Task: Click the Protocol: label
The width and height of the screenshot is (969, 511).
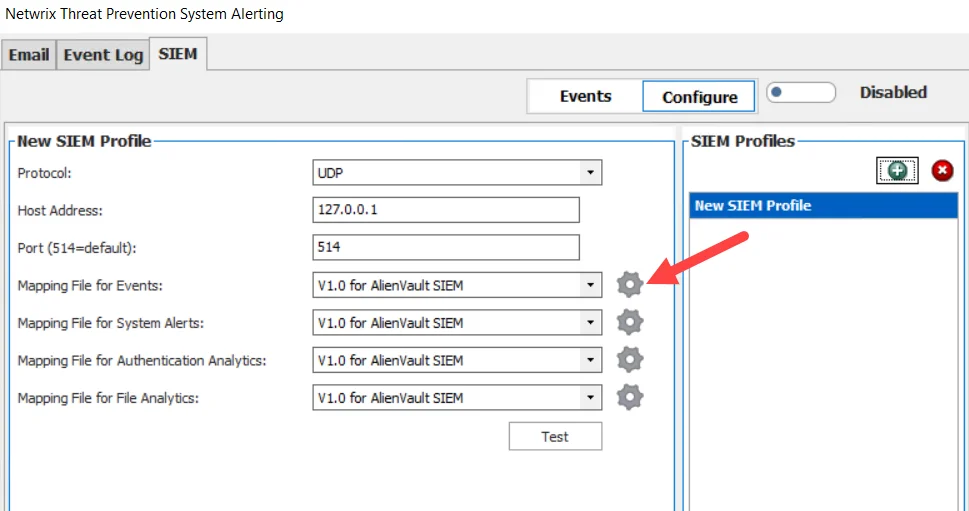Action: pos(44,174)
